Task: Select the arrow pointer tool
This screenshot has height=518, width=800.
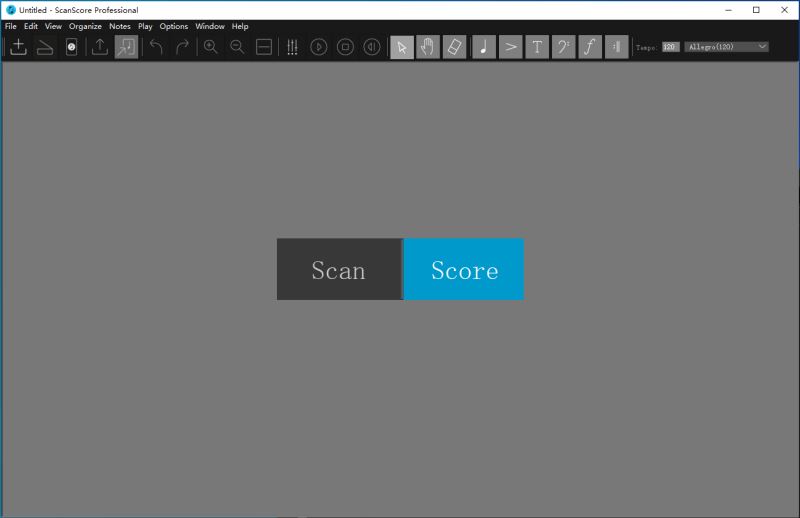Action: [402, 47]
